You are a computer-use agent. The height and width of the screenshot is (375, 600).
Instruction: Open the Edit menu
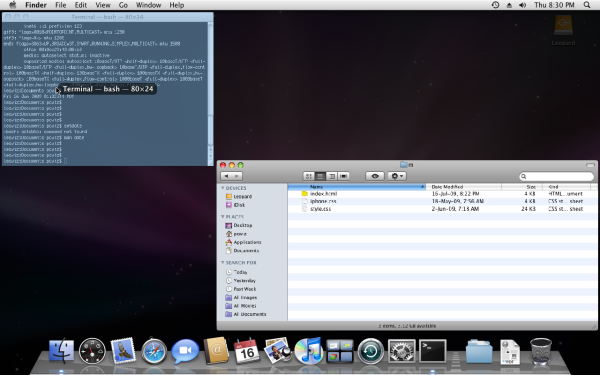[80, 5]
